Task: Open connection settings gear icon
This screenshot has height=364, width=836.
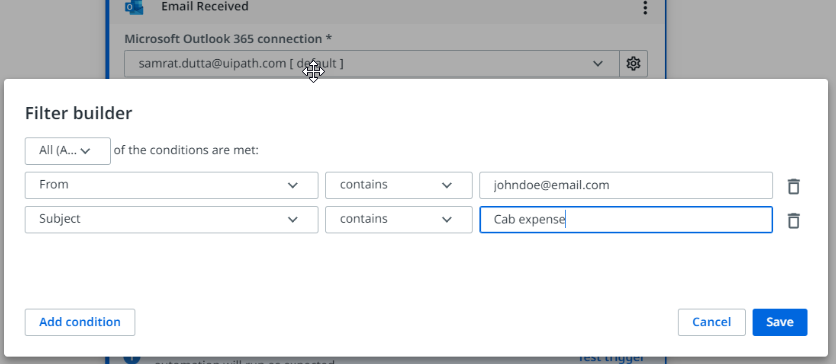Action: (633, 64)
